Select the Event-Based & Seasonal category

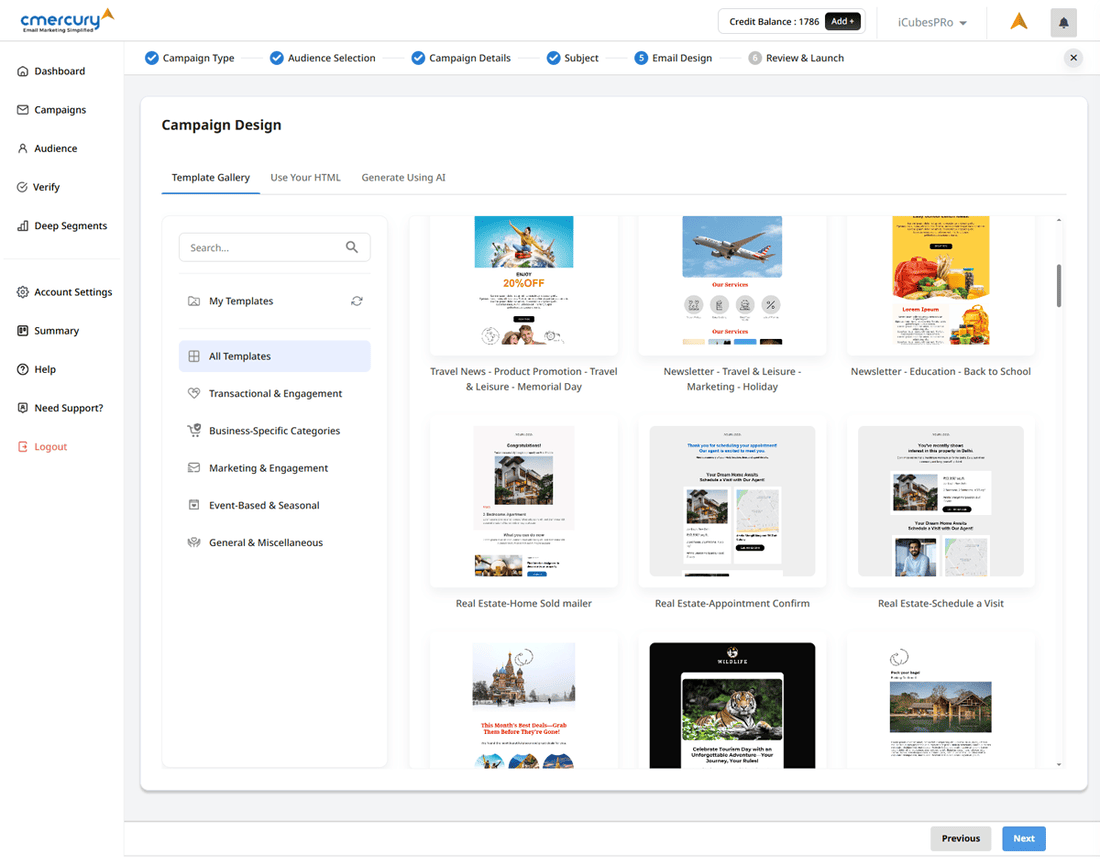pos(263,506)
